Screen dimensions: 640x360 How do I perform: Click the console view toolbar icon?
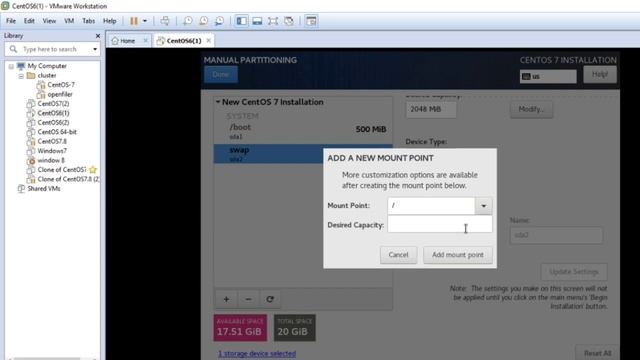point(311,21)
